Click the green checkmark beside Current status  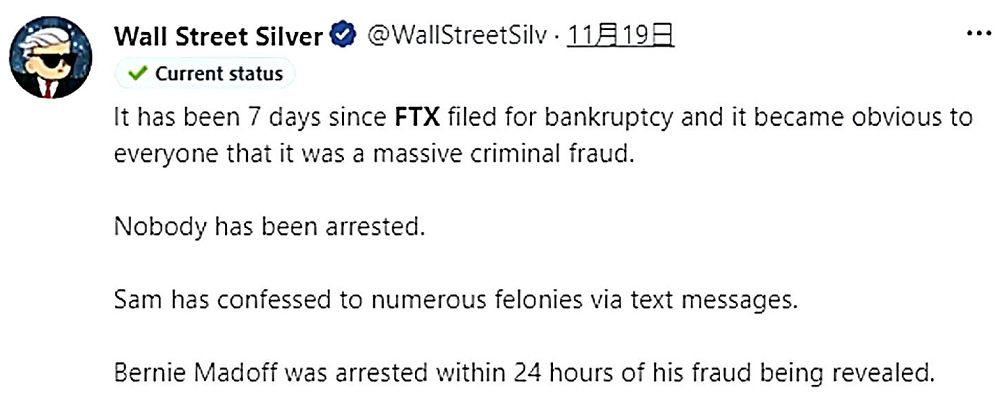click(137, 73)
